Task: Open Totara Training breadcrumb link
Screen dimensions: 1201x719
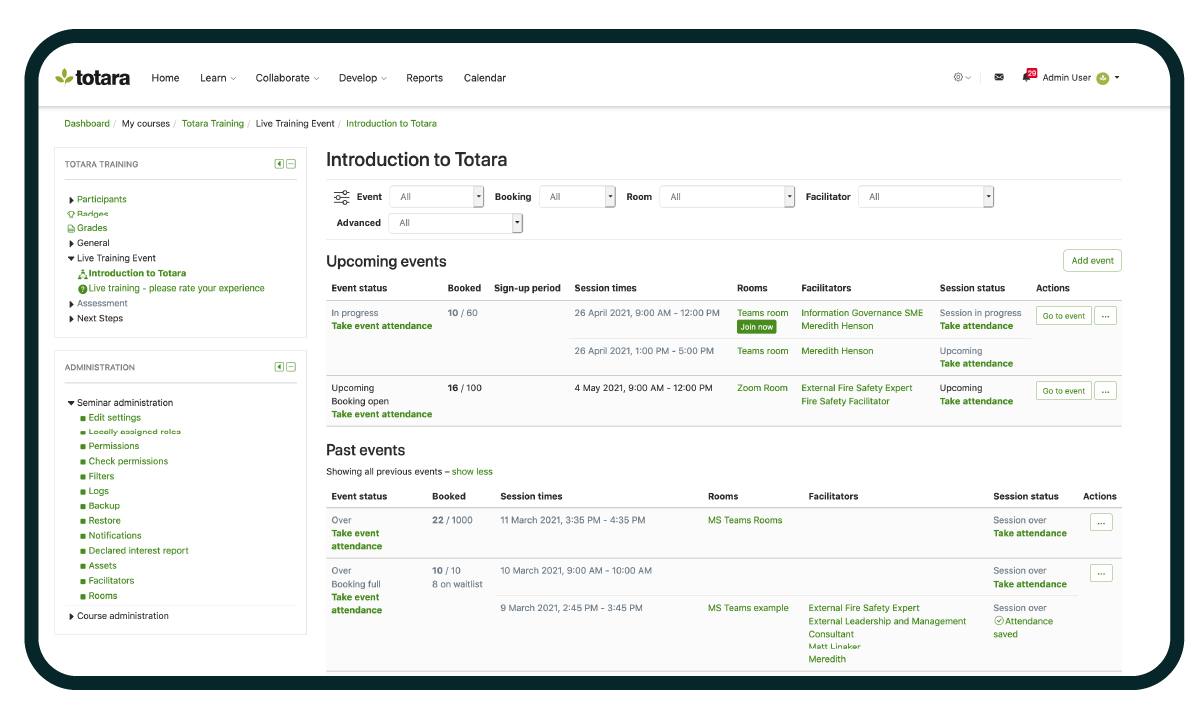Action: tap(213, 124)
